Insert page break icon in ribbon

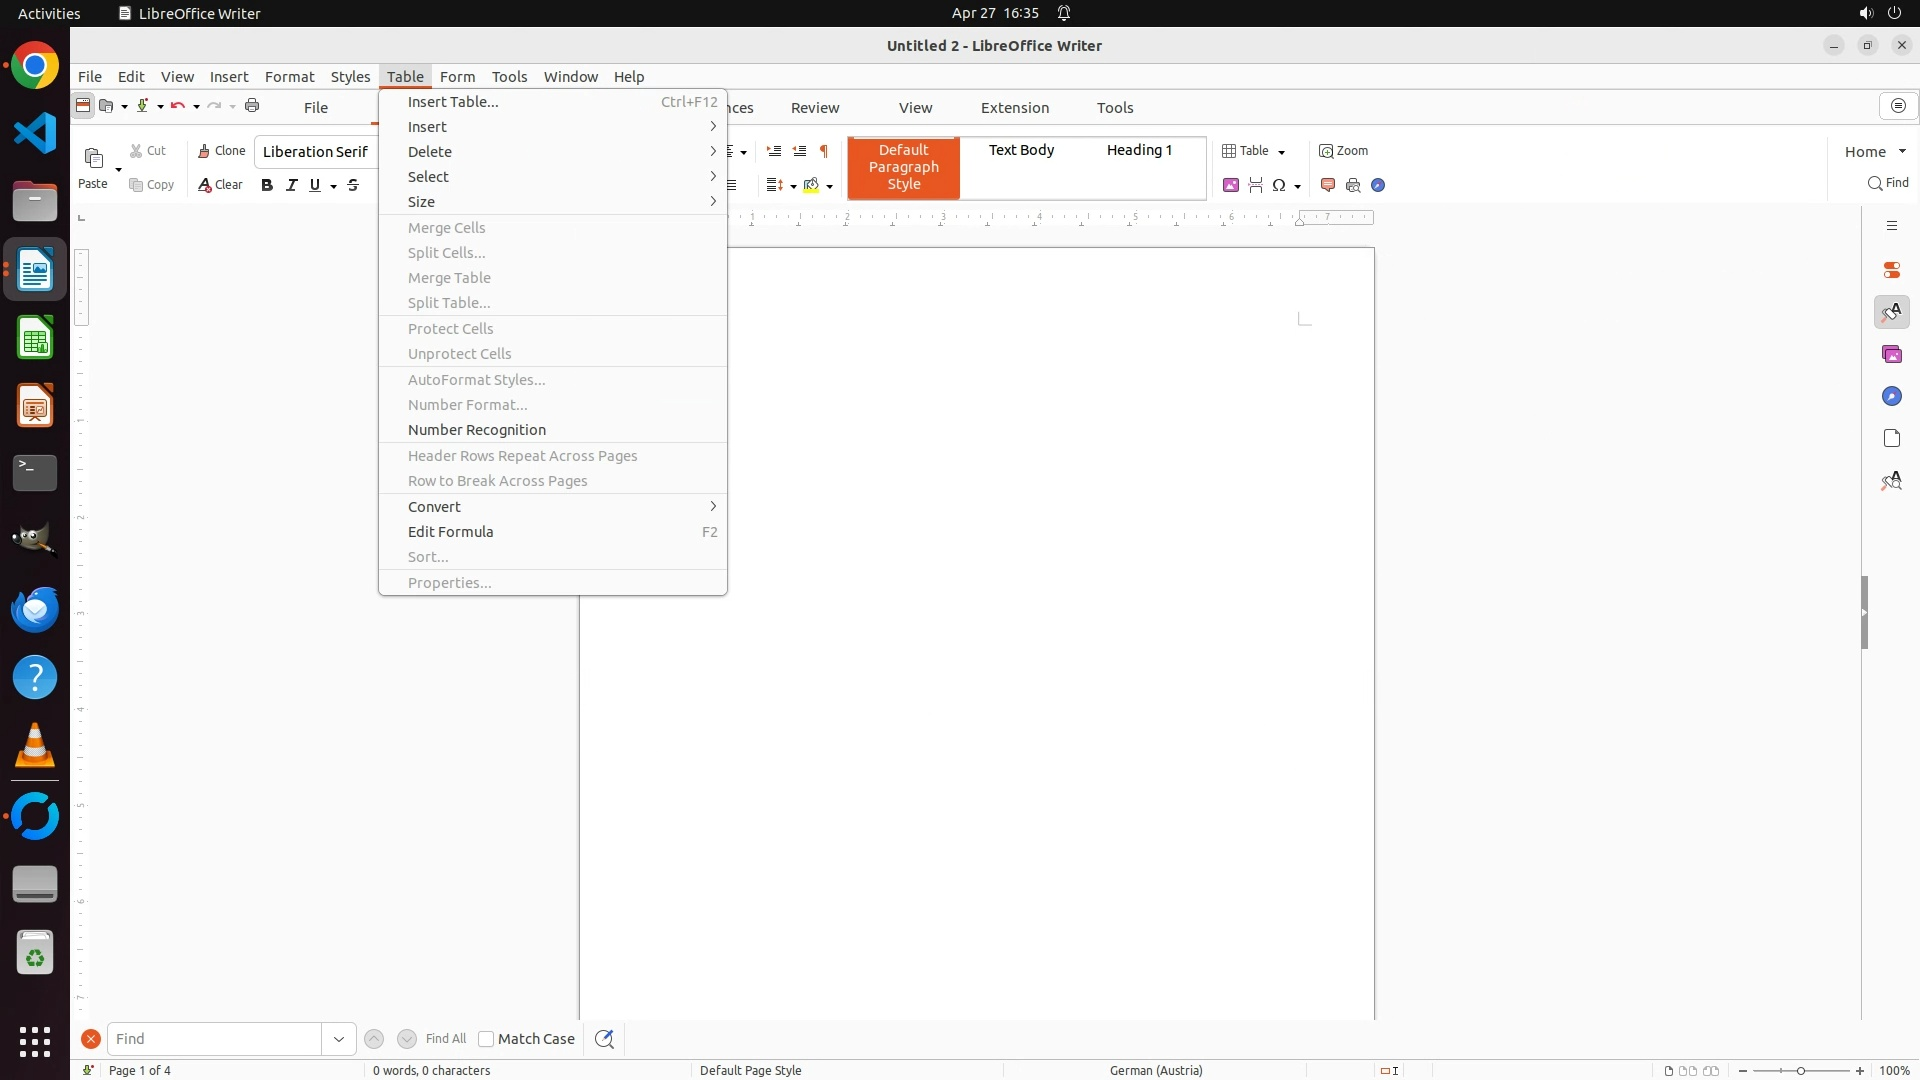(1256, 185)
